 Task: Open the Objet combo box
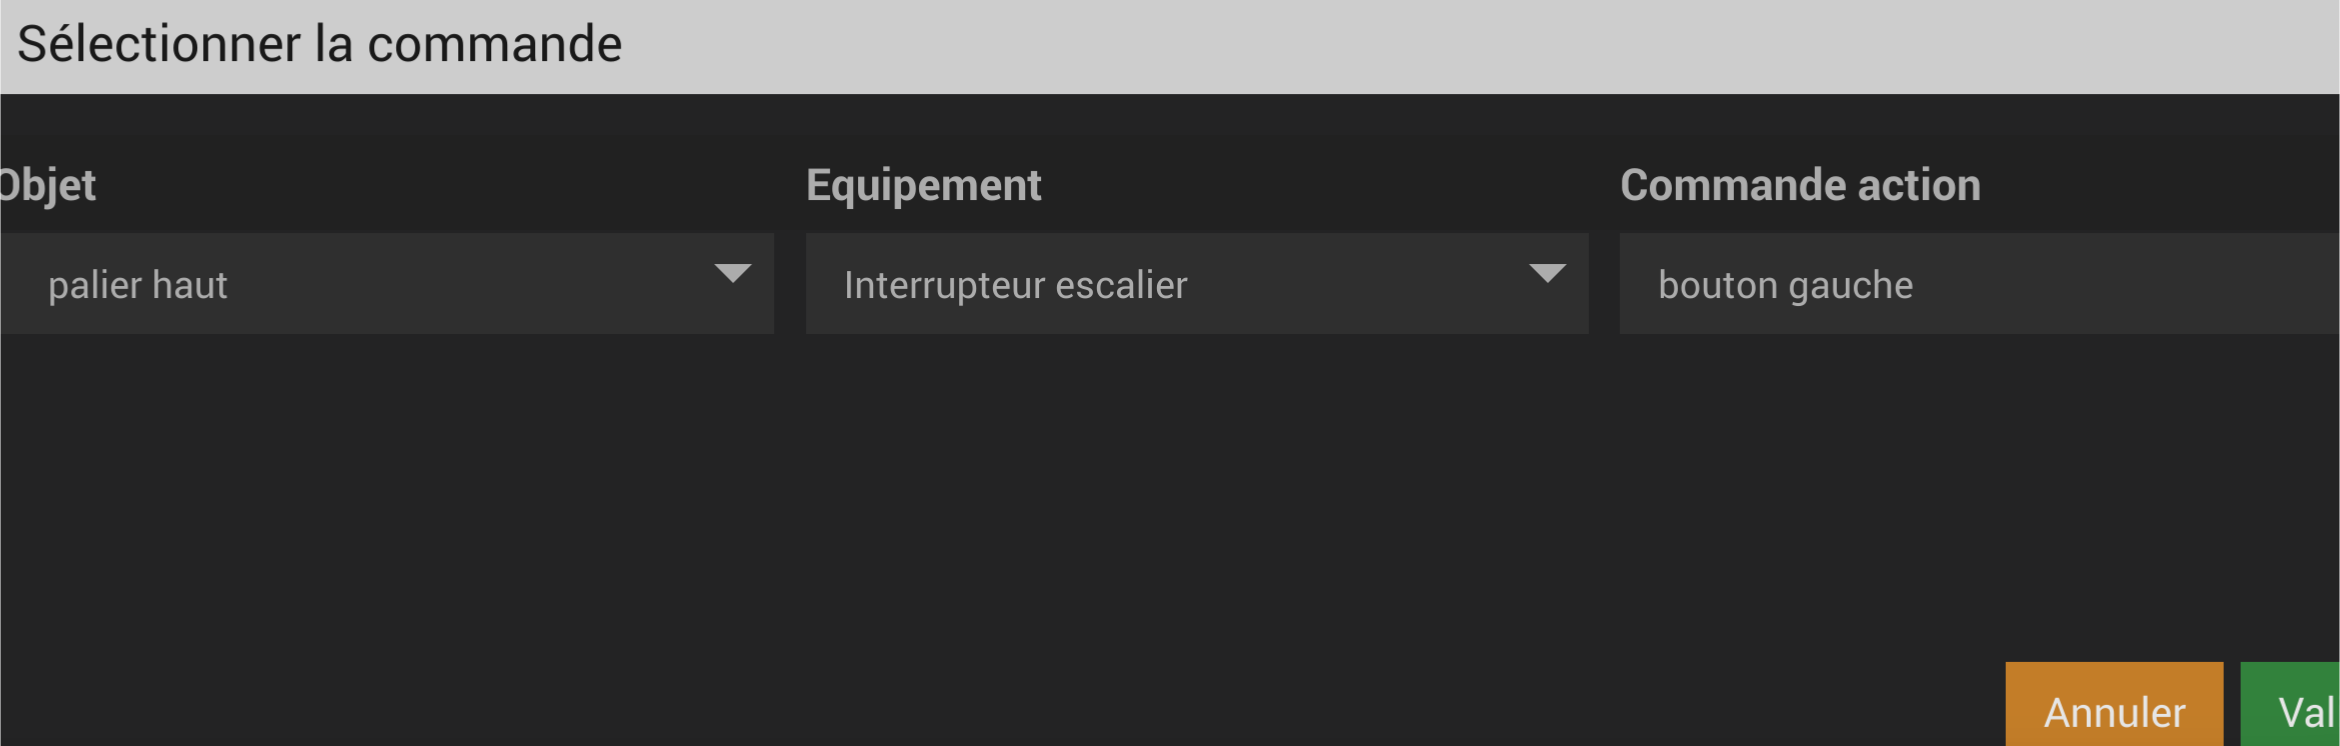pyautogui.click(x=385, y=284)
